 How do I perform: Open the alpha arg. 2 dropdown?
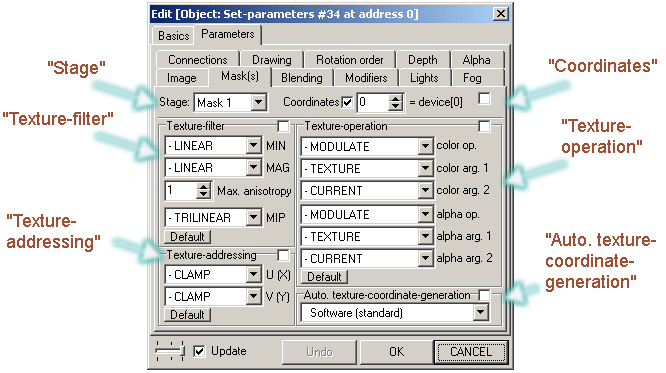point(367,259)
